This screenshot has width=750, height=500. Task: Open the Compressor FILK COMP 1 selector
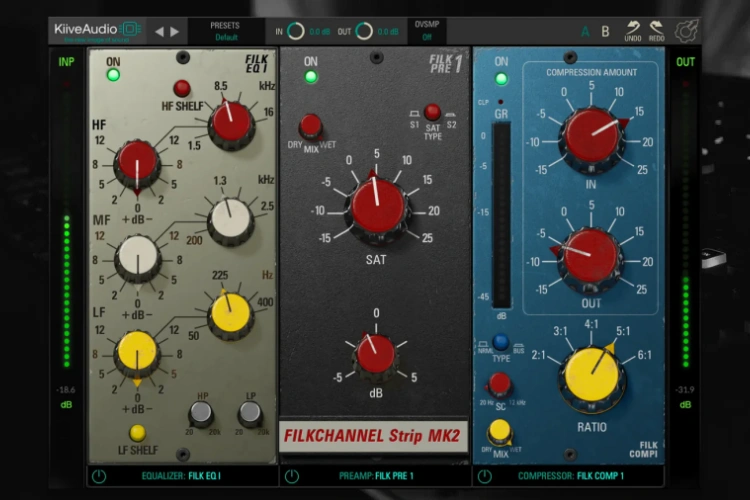coord(571,476)
